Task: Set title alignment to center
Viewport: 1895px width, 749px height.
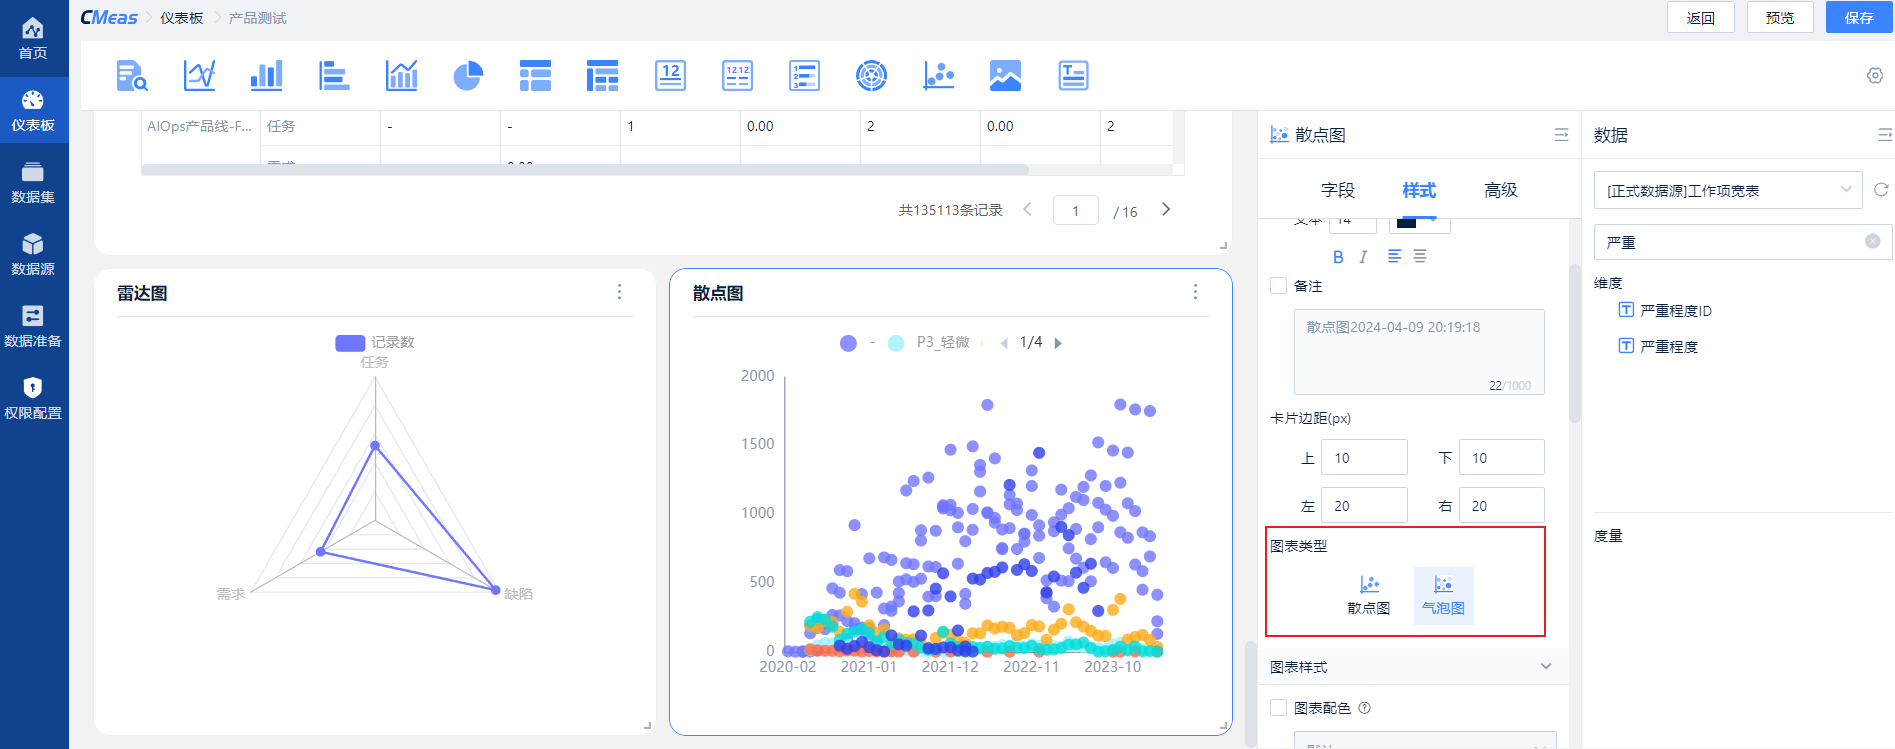Action: tap(1420, 257)
